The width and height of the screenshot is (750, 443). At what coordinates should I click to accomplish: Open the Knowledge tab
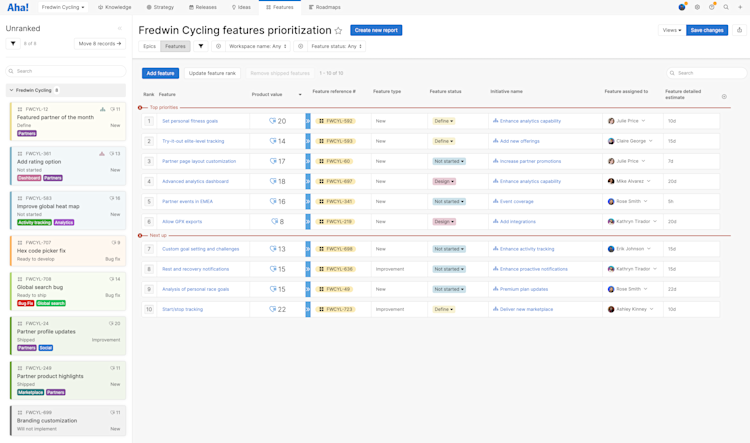tap(114, 7)
